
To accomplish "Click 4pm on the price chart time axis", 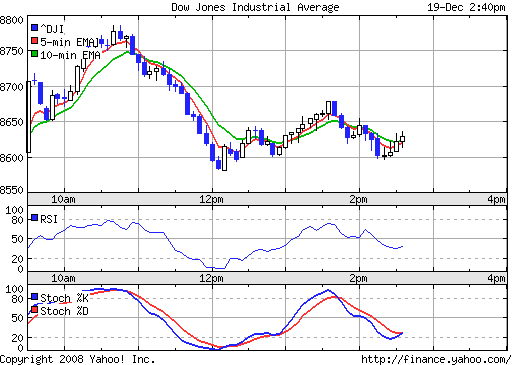I will click(496, 199).
